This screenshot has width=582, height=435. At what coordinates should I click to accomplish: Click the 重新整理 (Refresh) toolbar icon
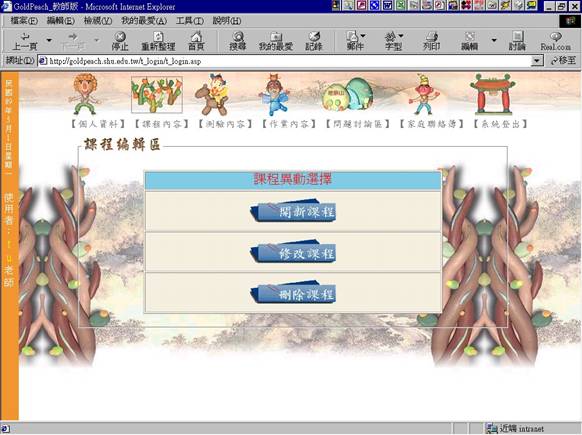pos(158,41)
